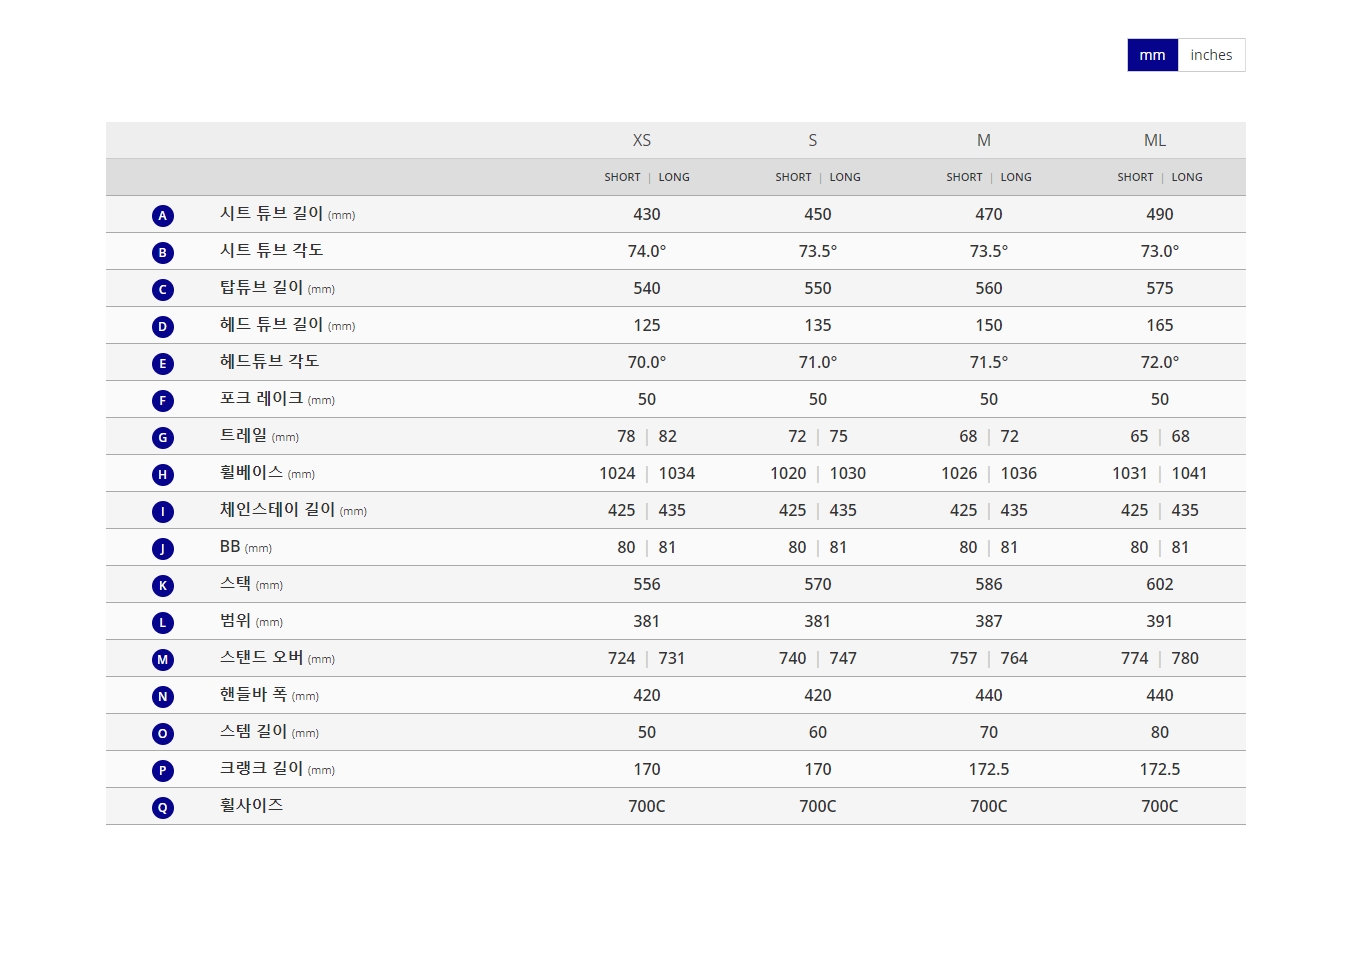
Task: Click the head tube length value 150
Action: point(989,325)
